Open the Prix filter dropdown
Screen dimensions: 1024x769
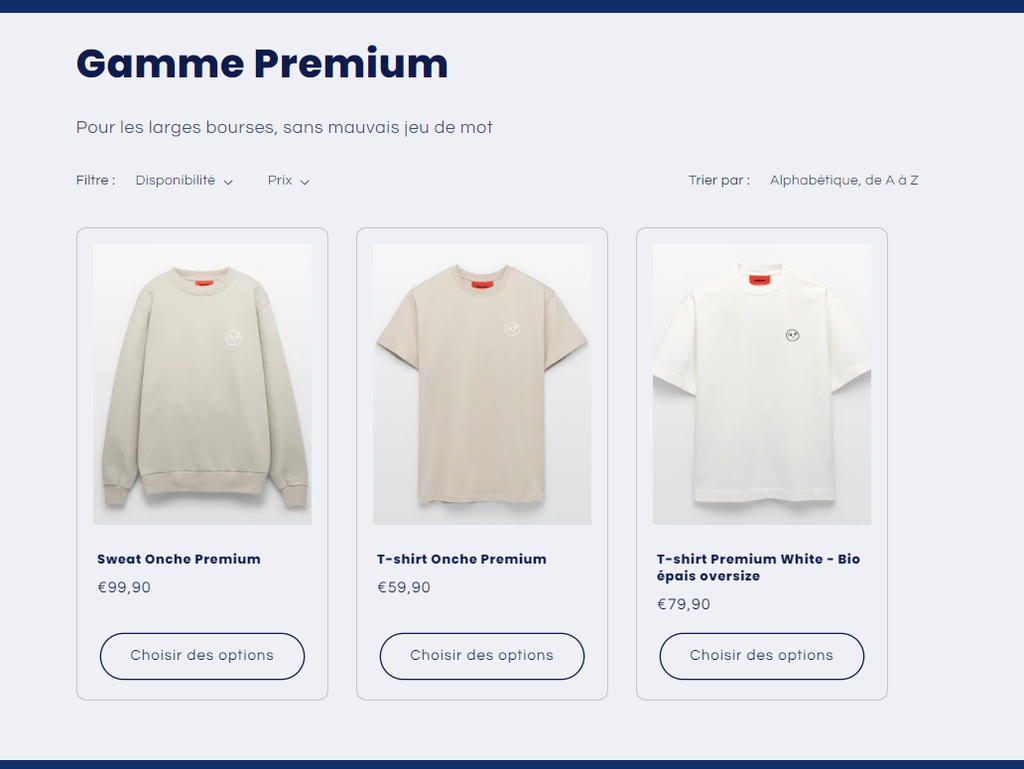point(288,181)
